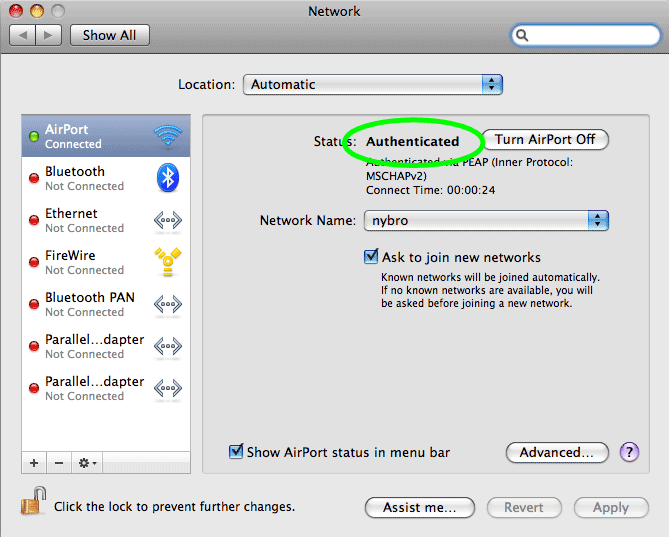Screen dimensions: 669x537
Task: Open the Location dropdown
Action: pyautogui.click(x=373, y=84)
